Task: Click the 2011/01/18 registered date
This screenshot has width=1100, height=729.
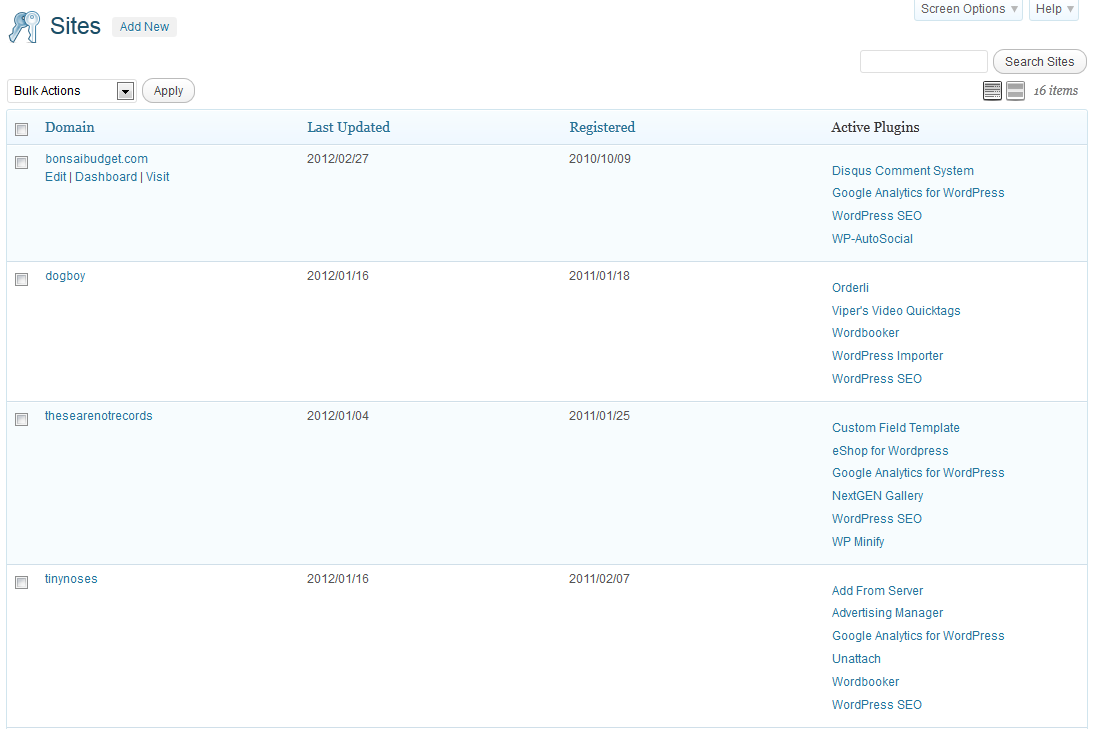Action: (x=599, y=276)
